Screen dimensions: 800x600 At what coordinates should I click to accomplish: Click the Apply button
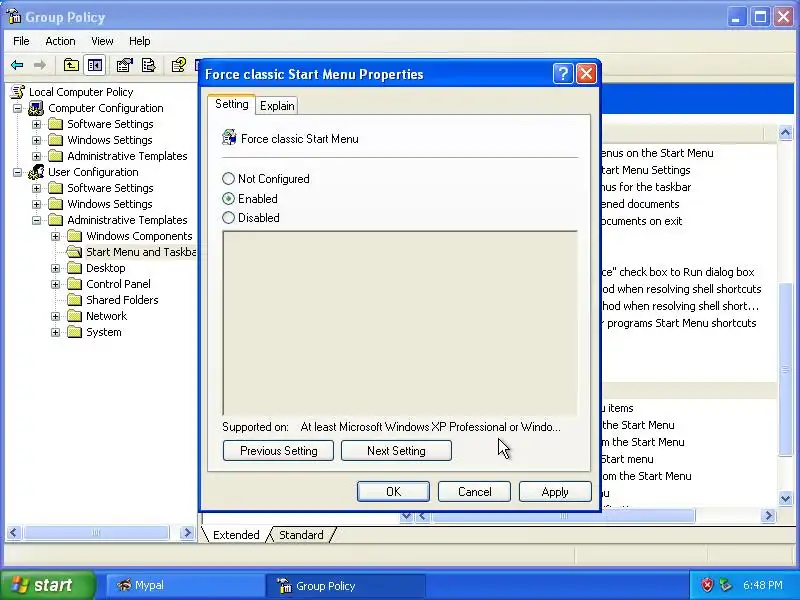[555, 491]
